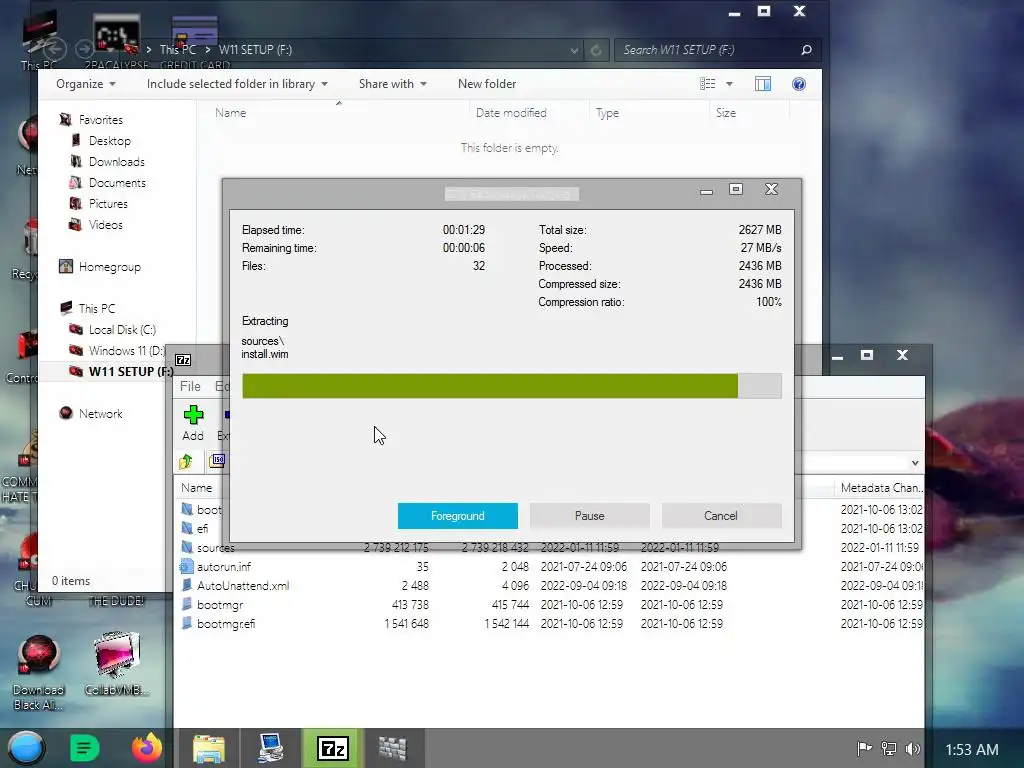This screenshot has height=768, width=1024.
Task: Open the brick wall taskbar icon
Action: [x=393, y=748]
